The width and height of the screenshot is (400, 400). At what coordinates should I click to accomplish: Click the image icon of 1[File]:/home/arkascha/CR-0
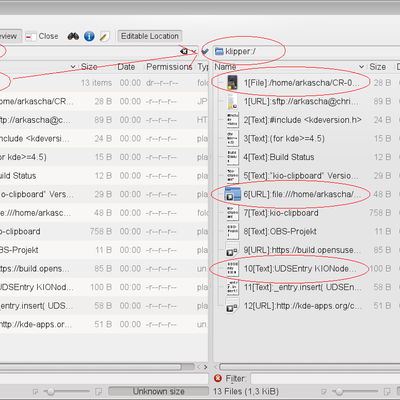point(232,82)
